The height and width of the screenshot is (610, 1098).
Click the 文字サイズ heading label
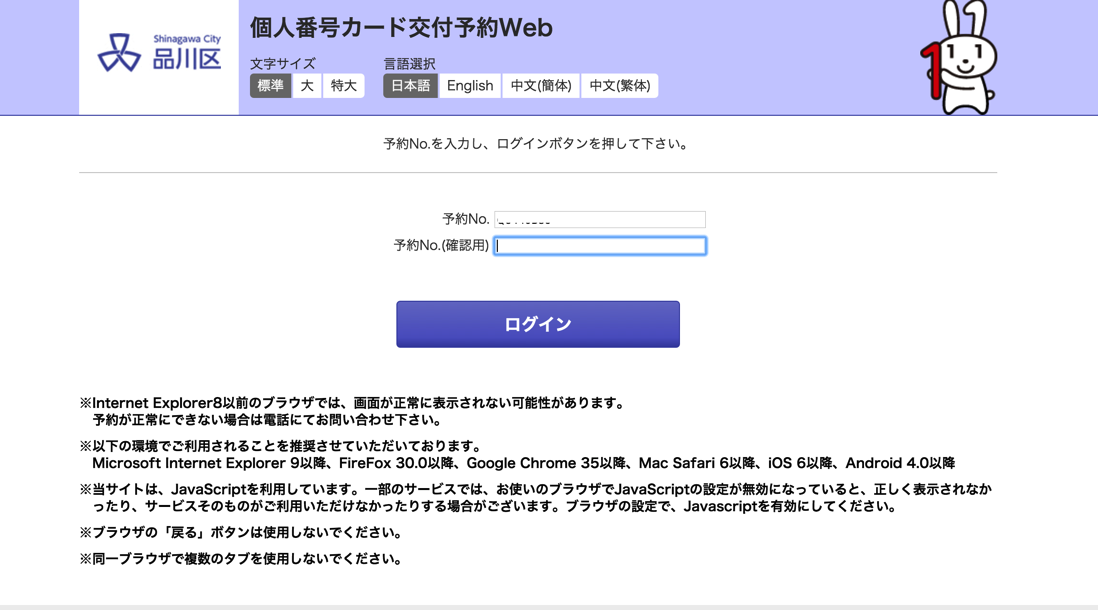[283, 63]
